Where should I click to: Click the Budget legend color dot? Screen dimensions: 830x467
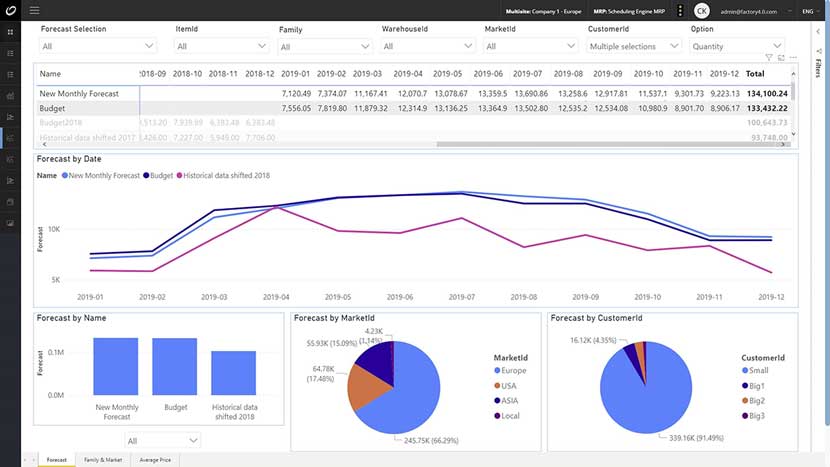146,175
